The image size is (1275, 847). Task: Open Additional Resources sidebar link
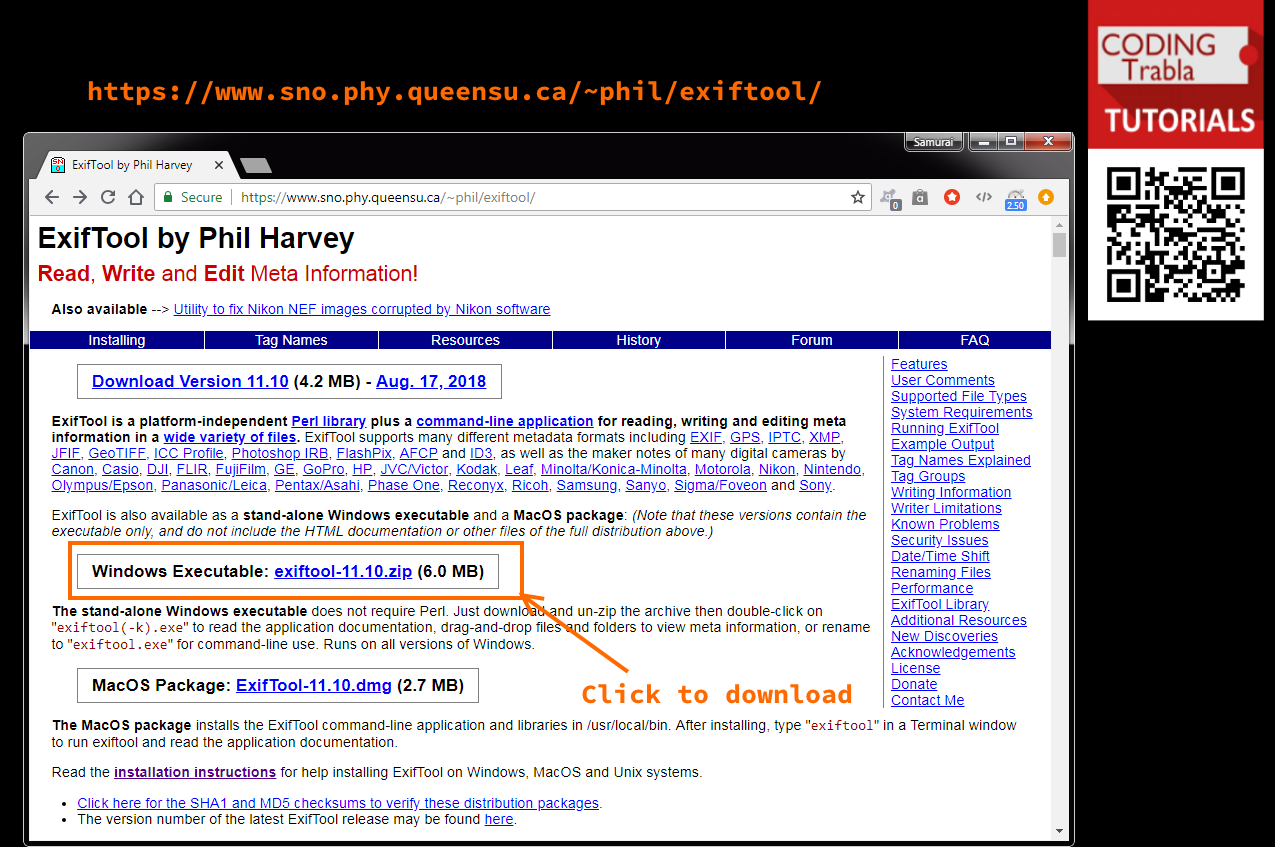tap(959, 620)
